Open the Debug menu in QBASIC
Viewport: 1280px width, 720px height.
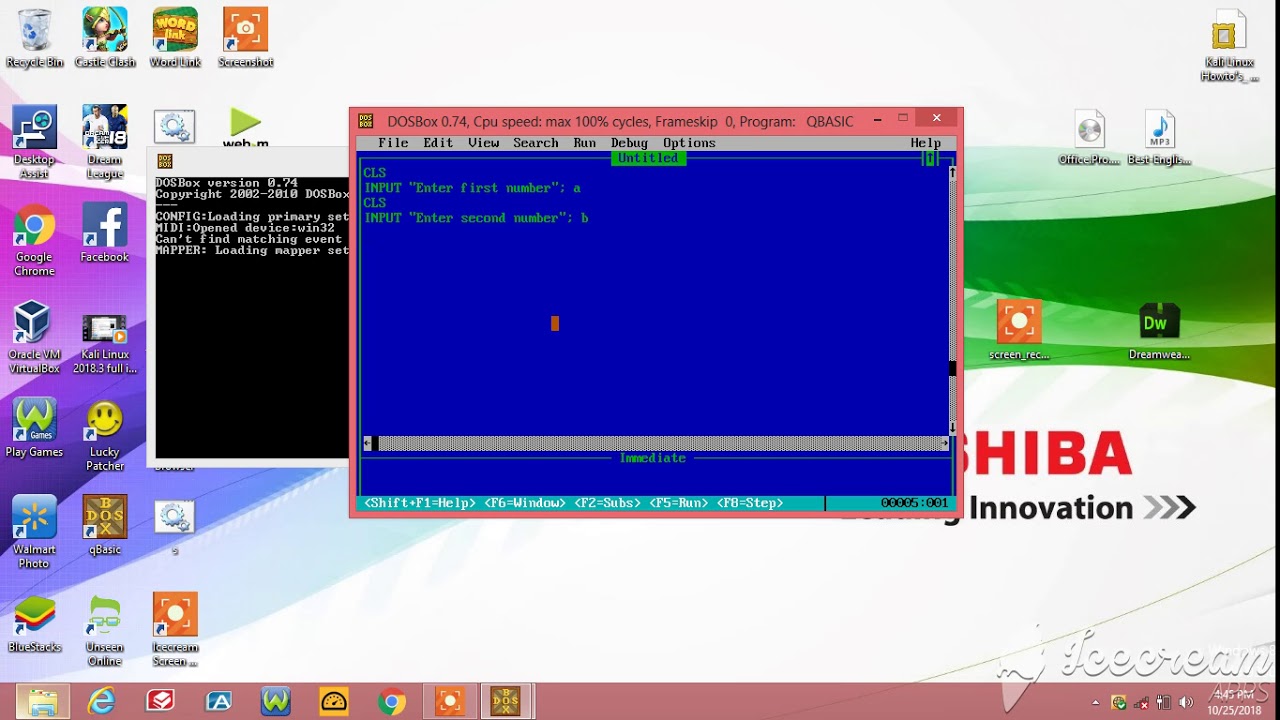click(x=629, y=143)
